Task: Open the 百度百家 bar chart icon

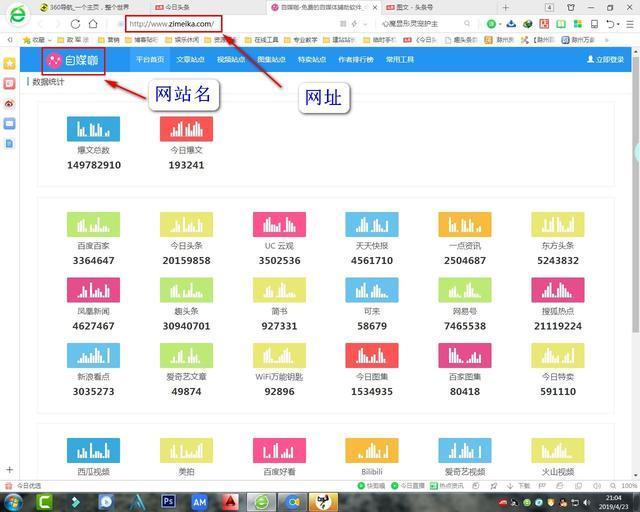Action: (93, 225)
